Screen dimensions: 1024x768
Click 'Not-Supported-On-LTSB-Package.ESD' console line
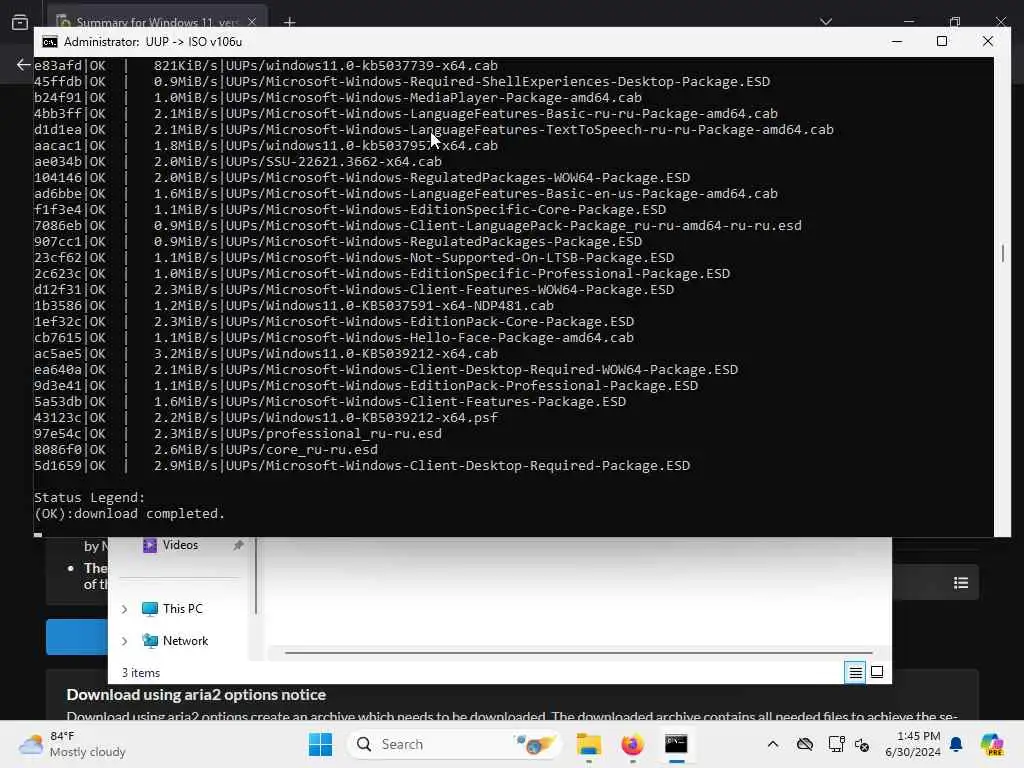(542, 257)
